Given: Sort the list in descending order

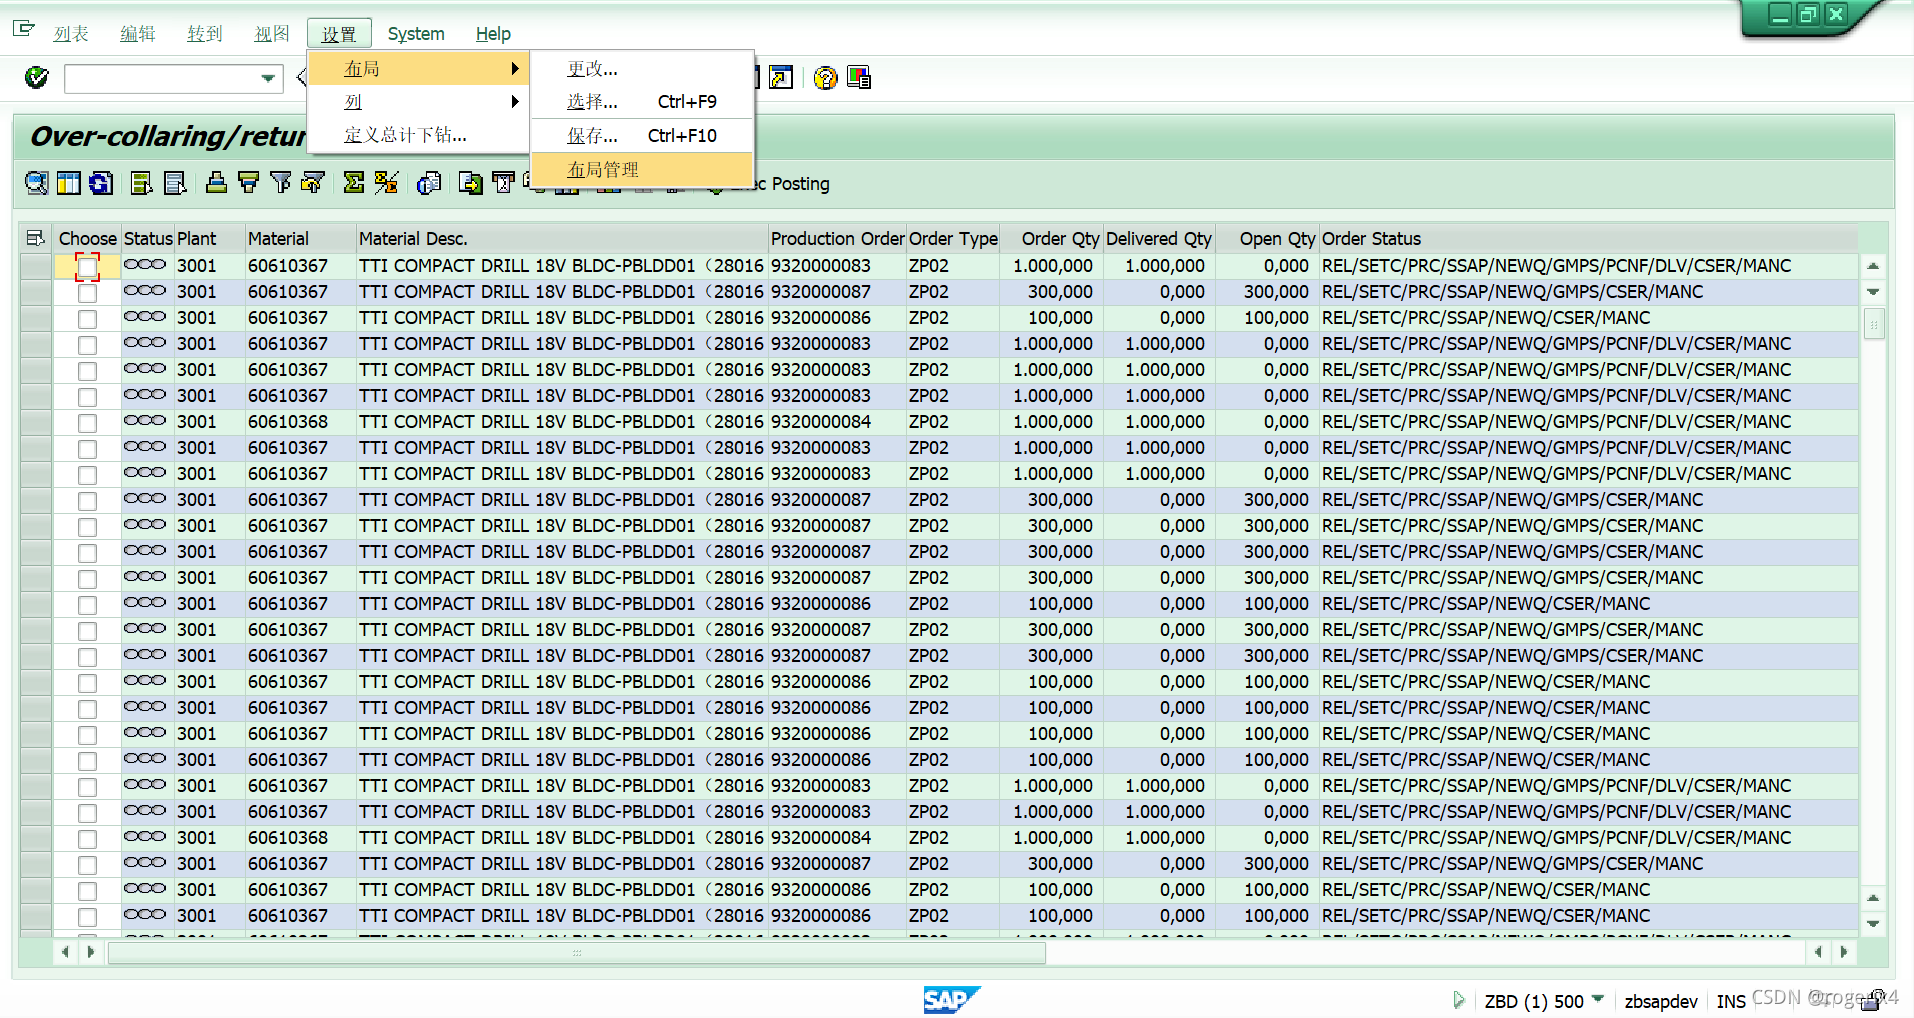Looking at the screenshot, I should tap(248, 182).
